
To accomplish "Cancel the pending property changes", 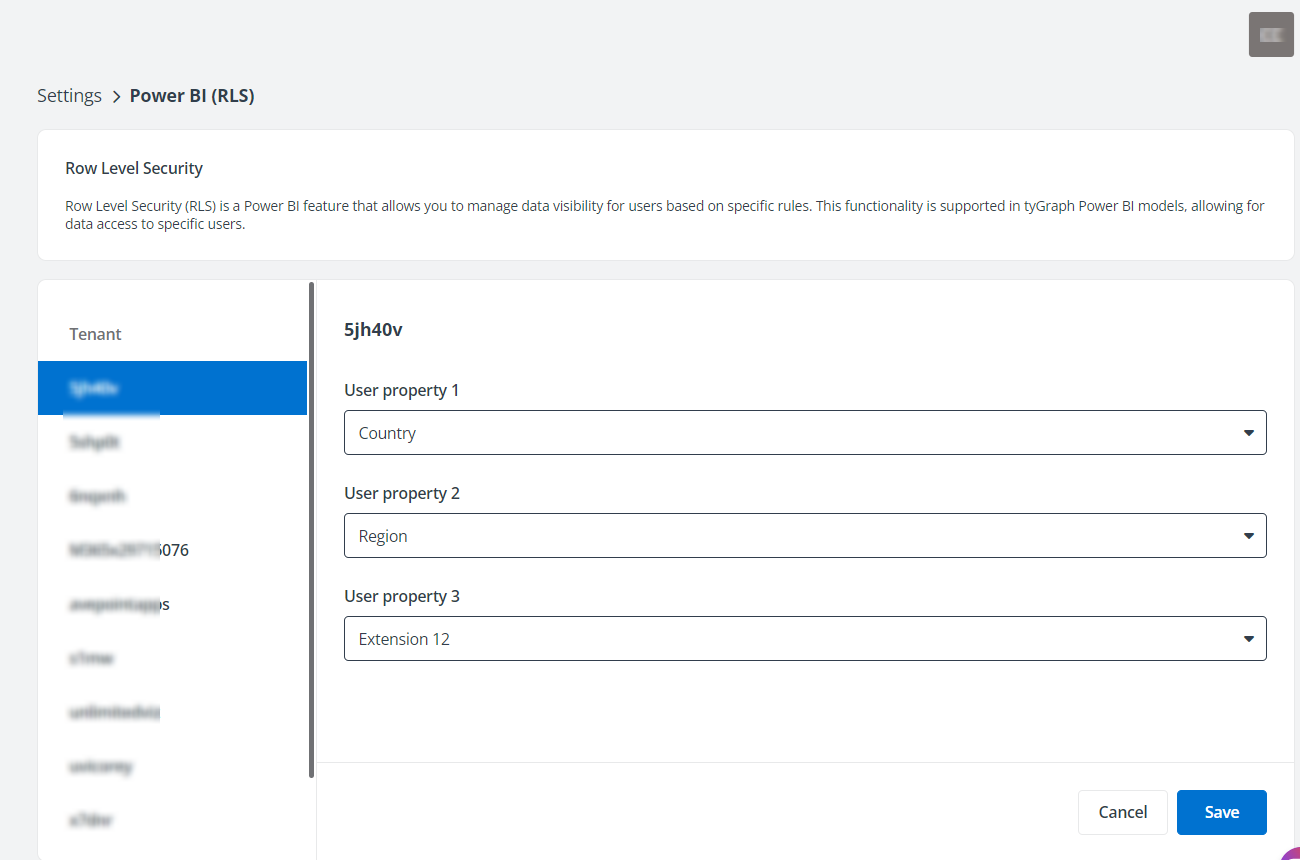I will tap(1122, 812).
